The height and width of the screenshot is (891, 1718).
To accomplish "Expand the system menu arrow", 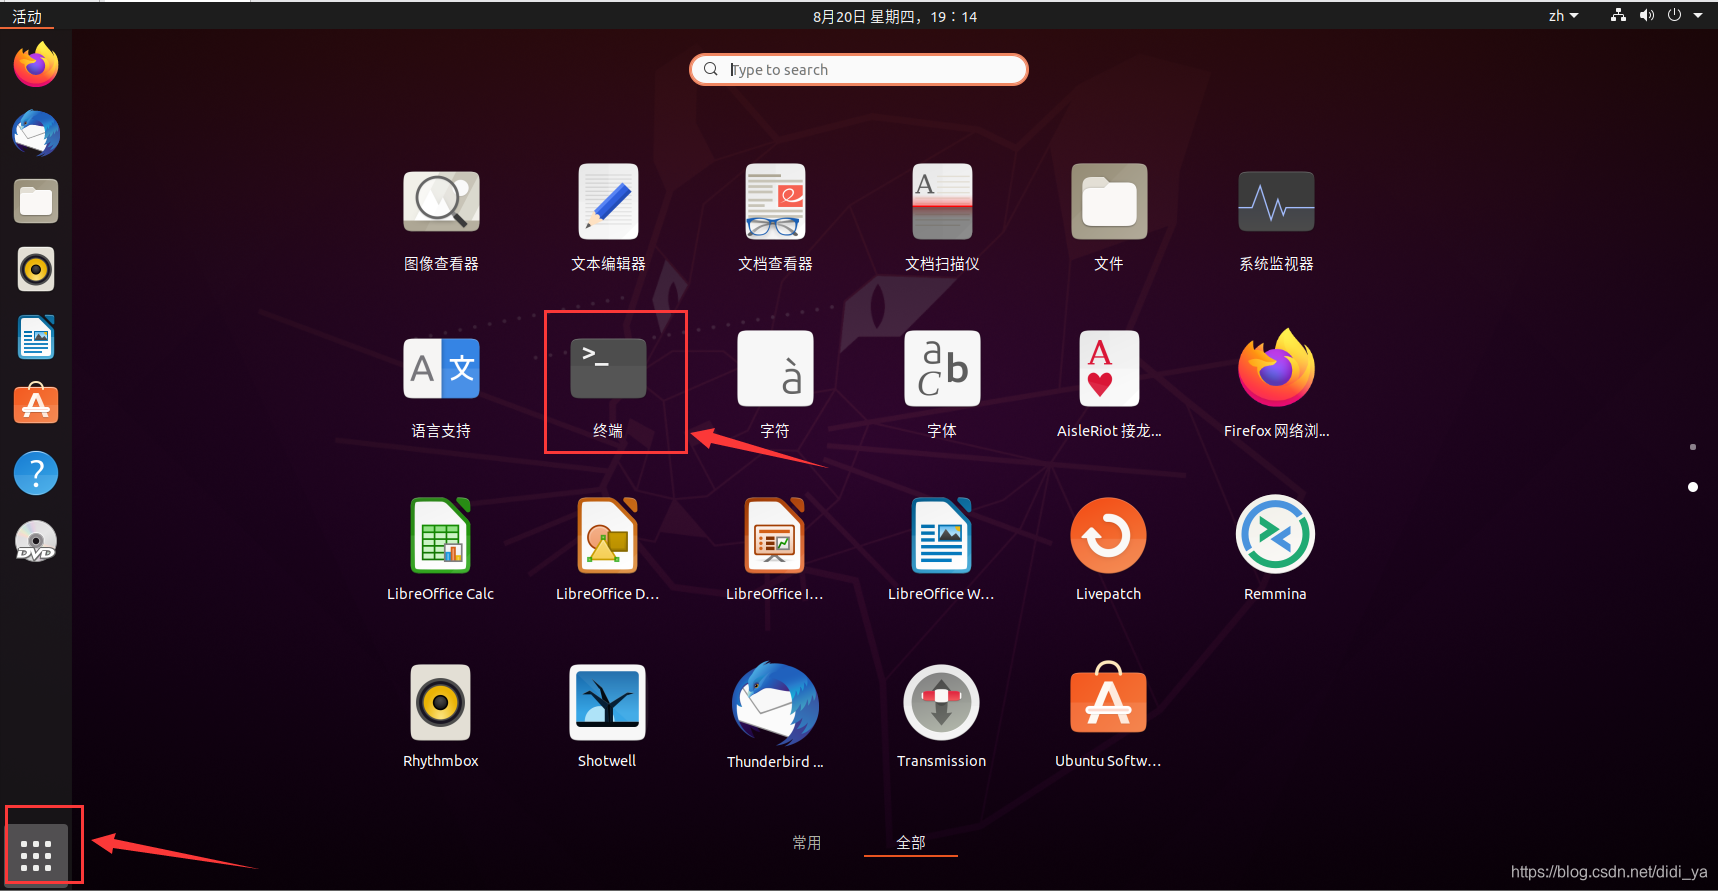I will tap(1698, 15).
